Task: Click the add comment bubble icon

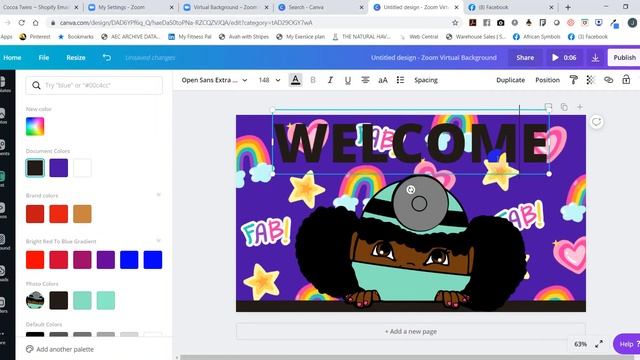Action: click(x=596, y=122)
